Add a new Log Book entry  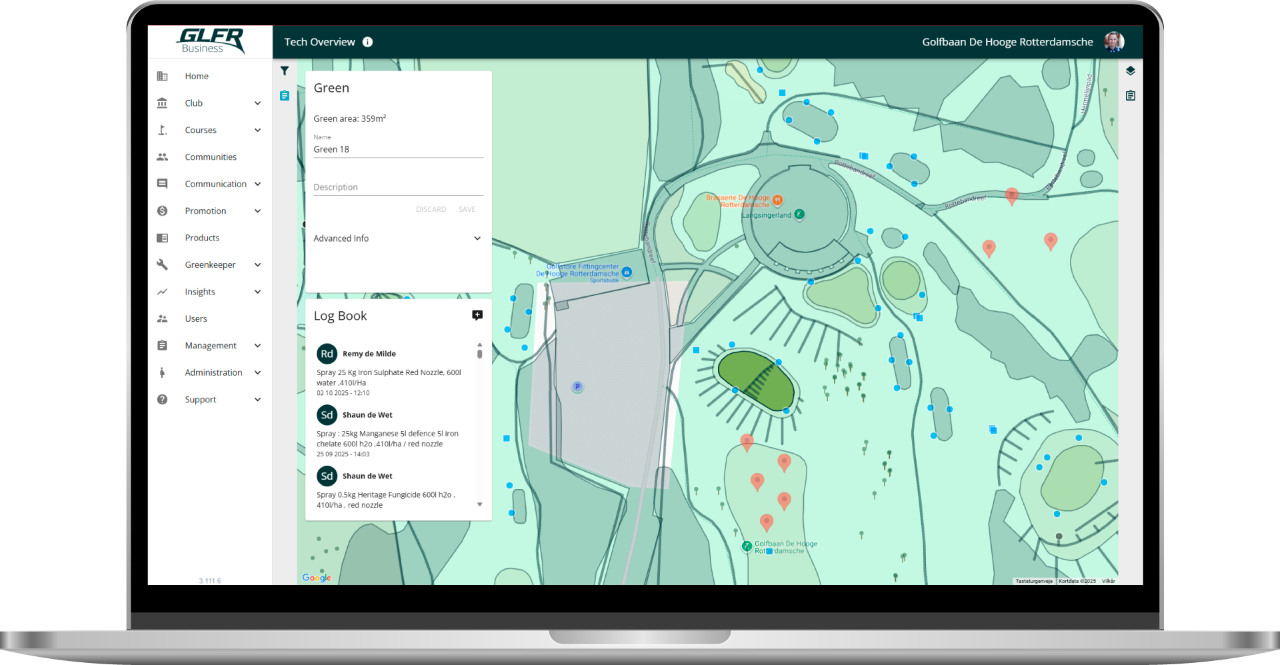point(477,315)
